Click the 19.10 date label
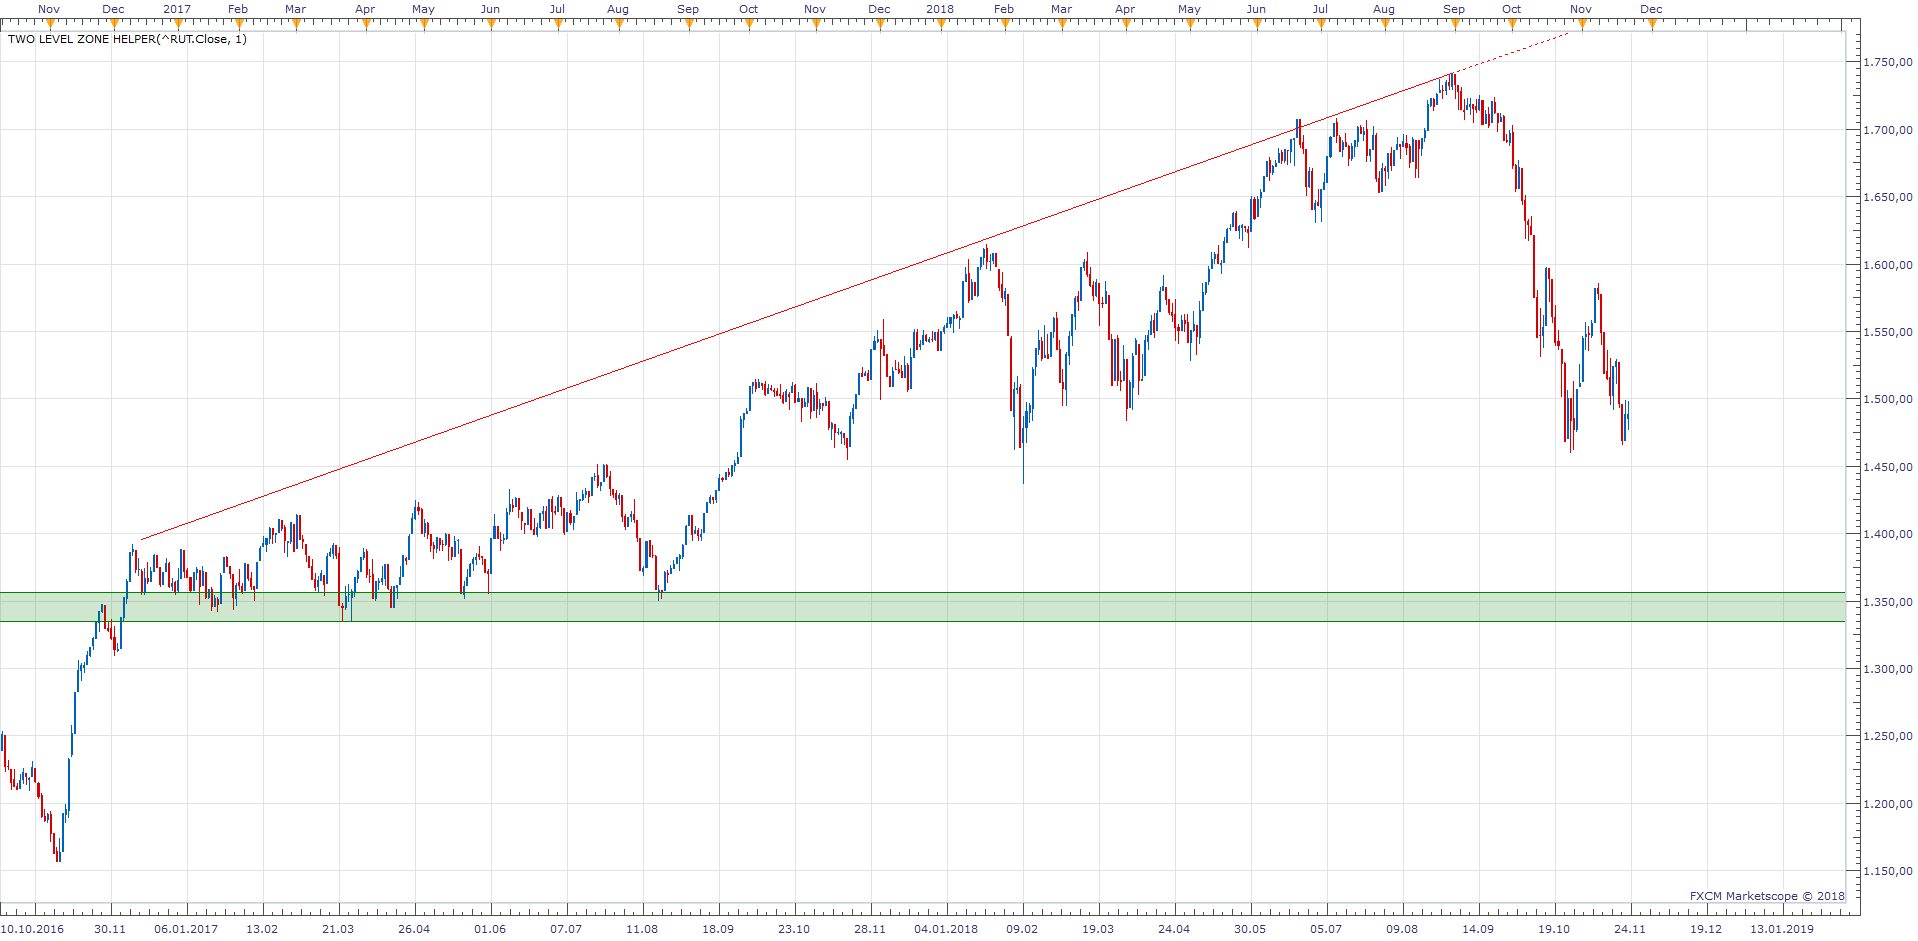The width and height of the screenshot is (1918, 941). pyautogui.click(x=1554, y=929)
